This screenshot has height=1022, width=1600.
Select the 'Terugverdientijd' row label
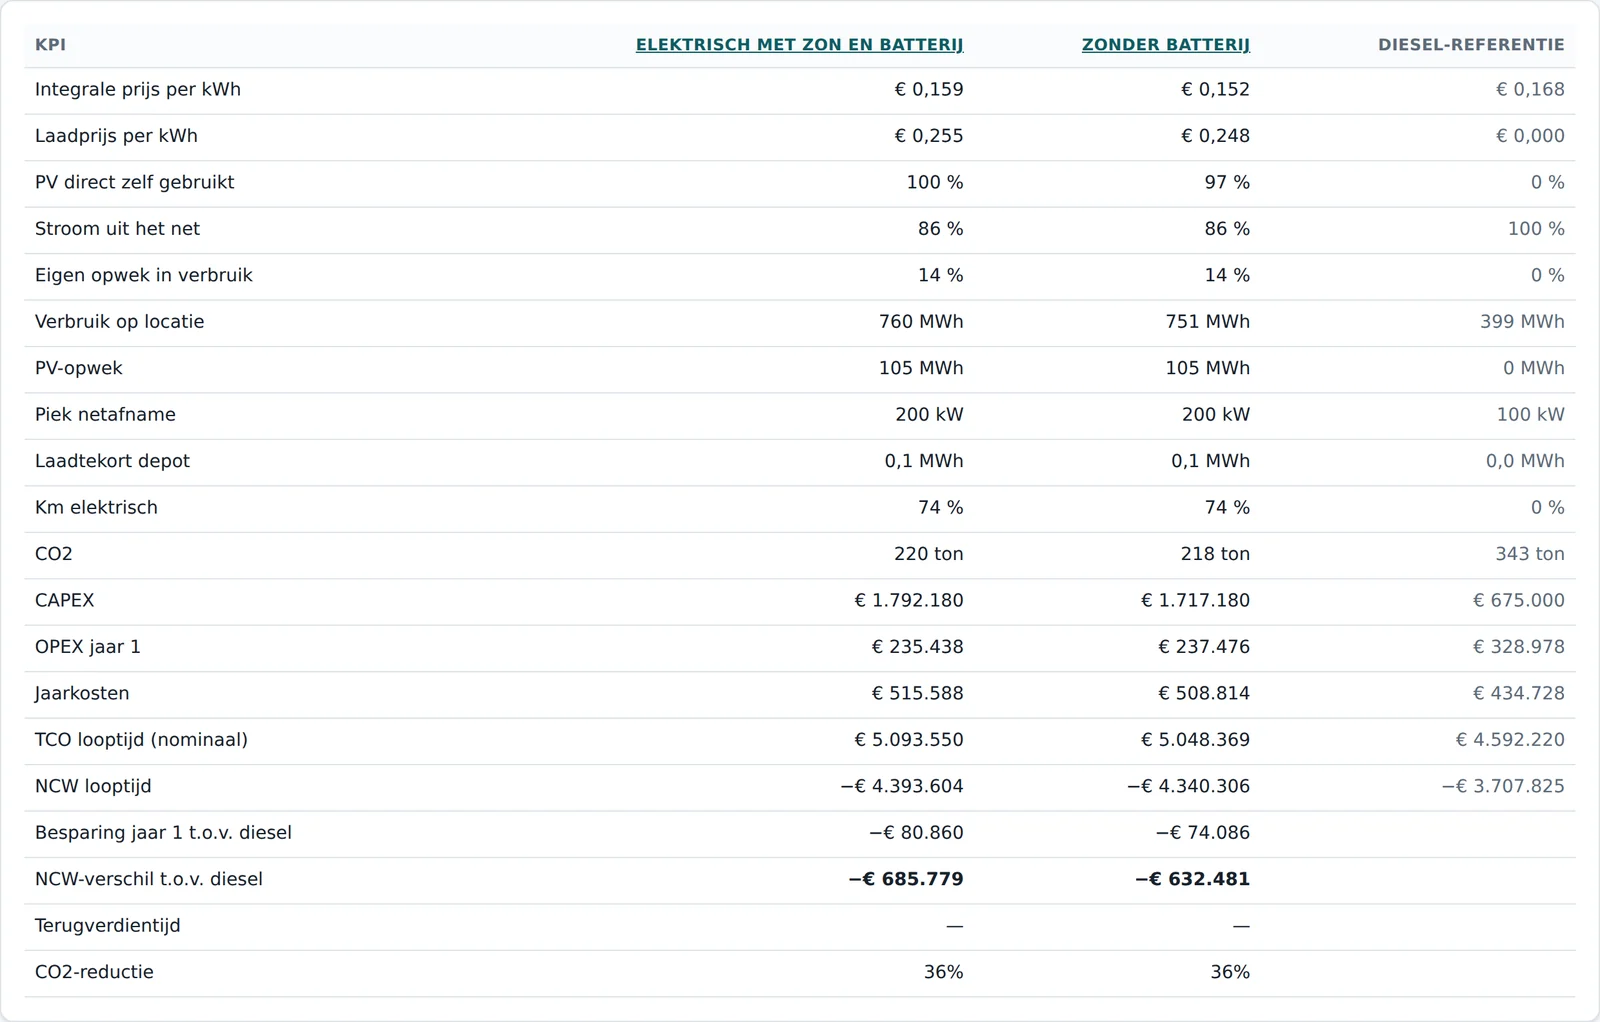[x=108, y=926]
